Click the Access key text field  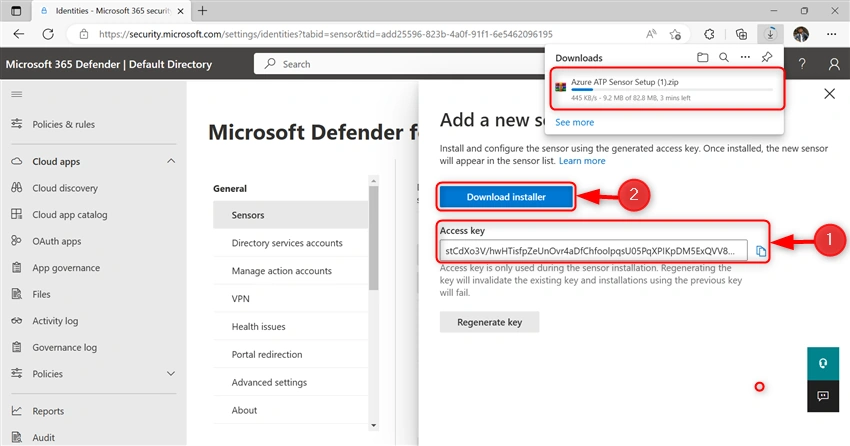(593, 251)
